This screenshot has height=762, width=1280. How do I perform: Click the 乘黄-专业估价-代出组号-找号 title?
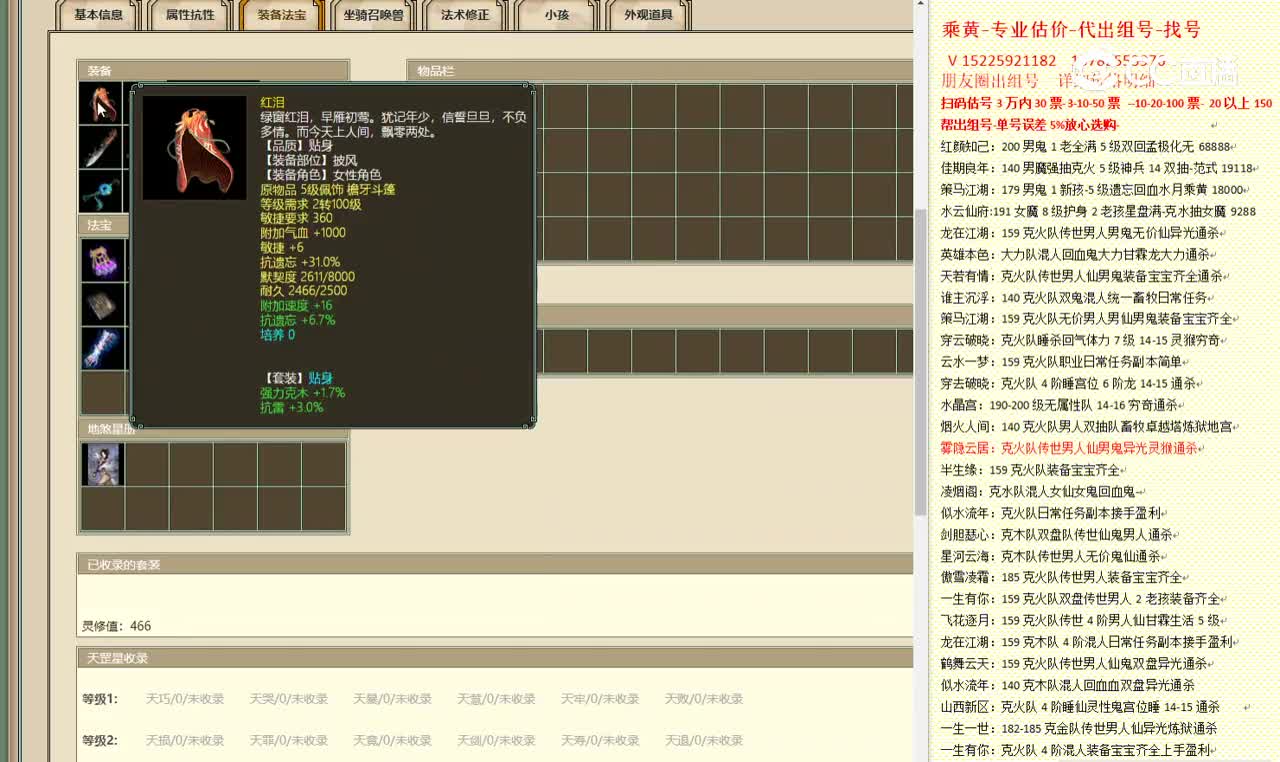[1071, 30]
